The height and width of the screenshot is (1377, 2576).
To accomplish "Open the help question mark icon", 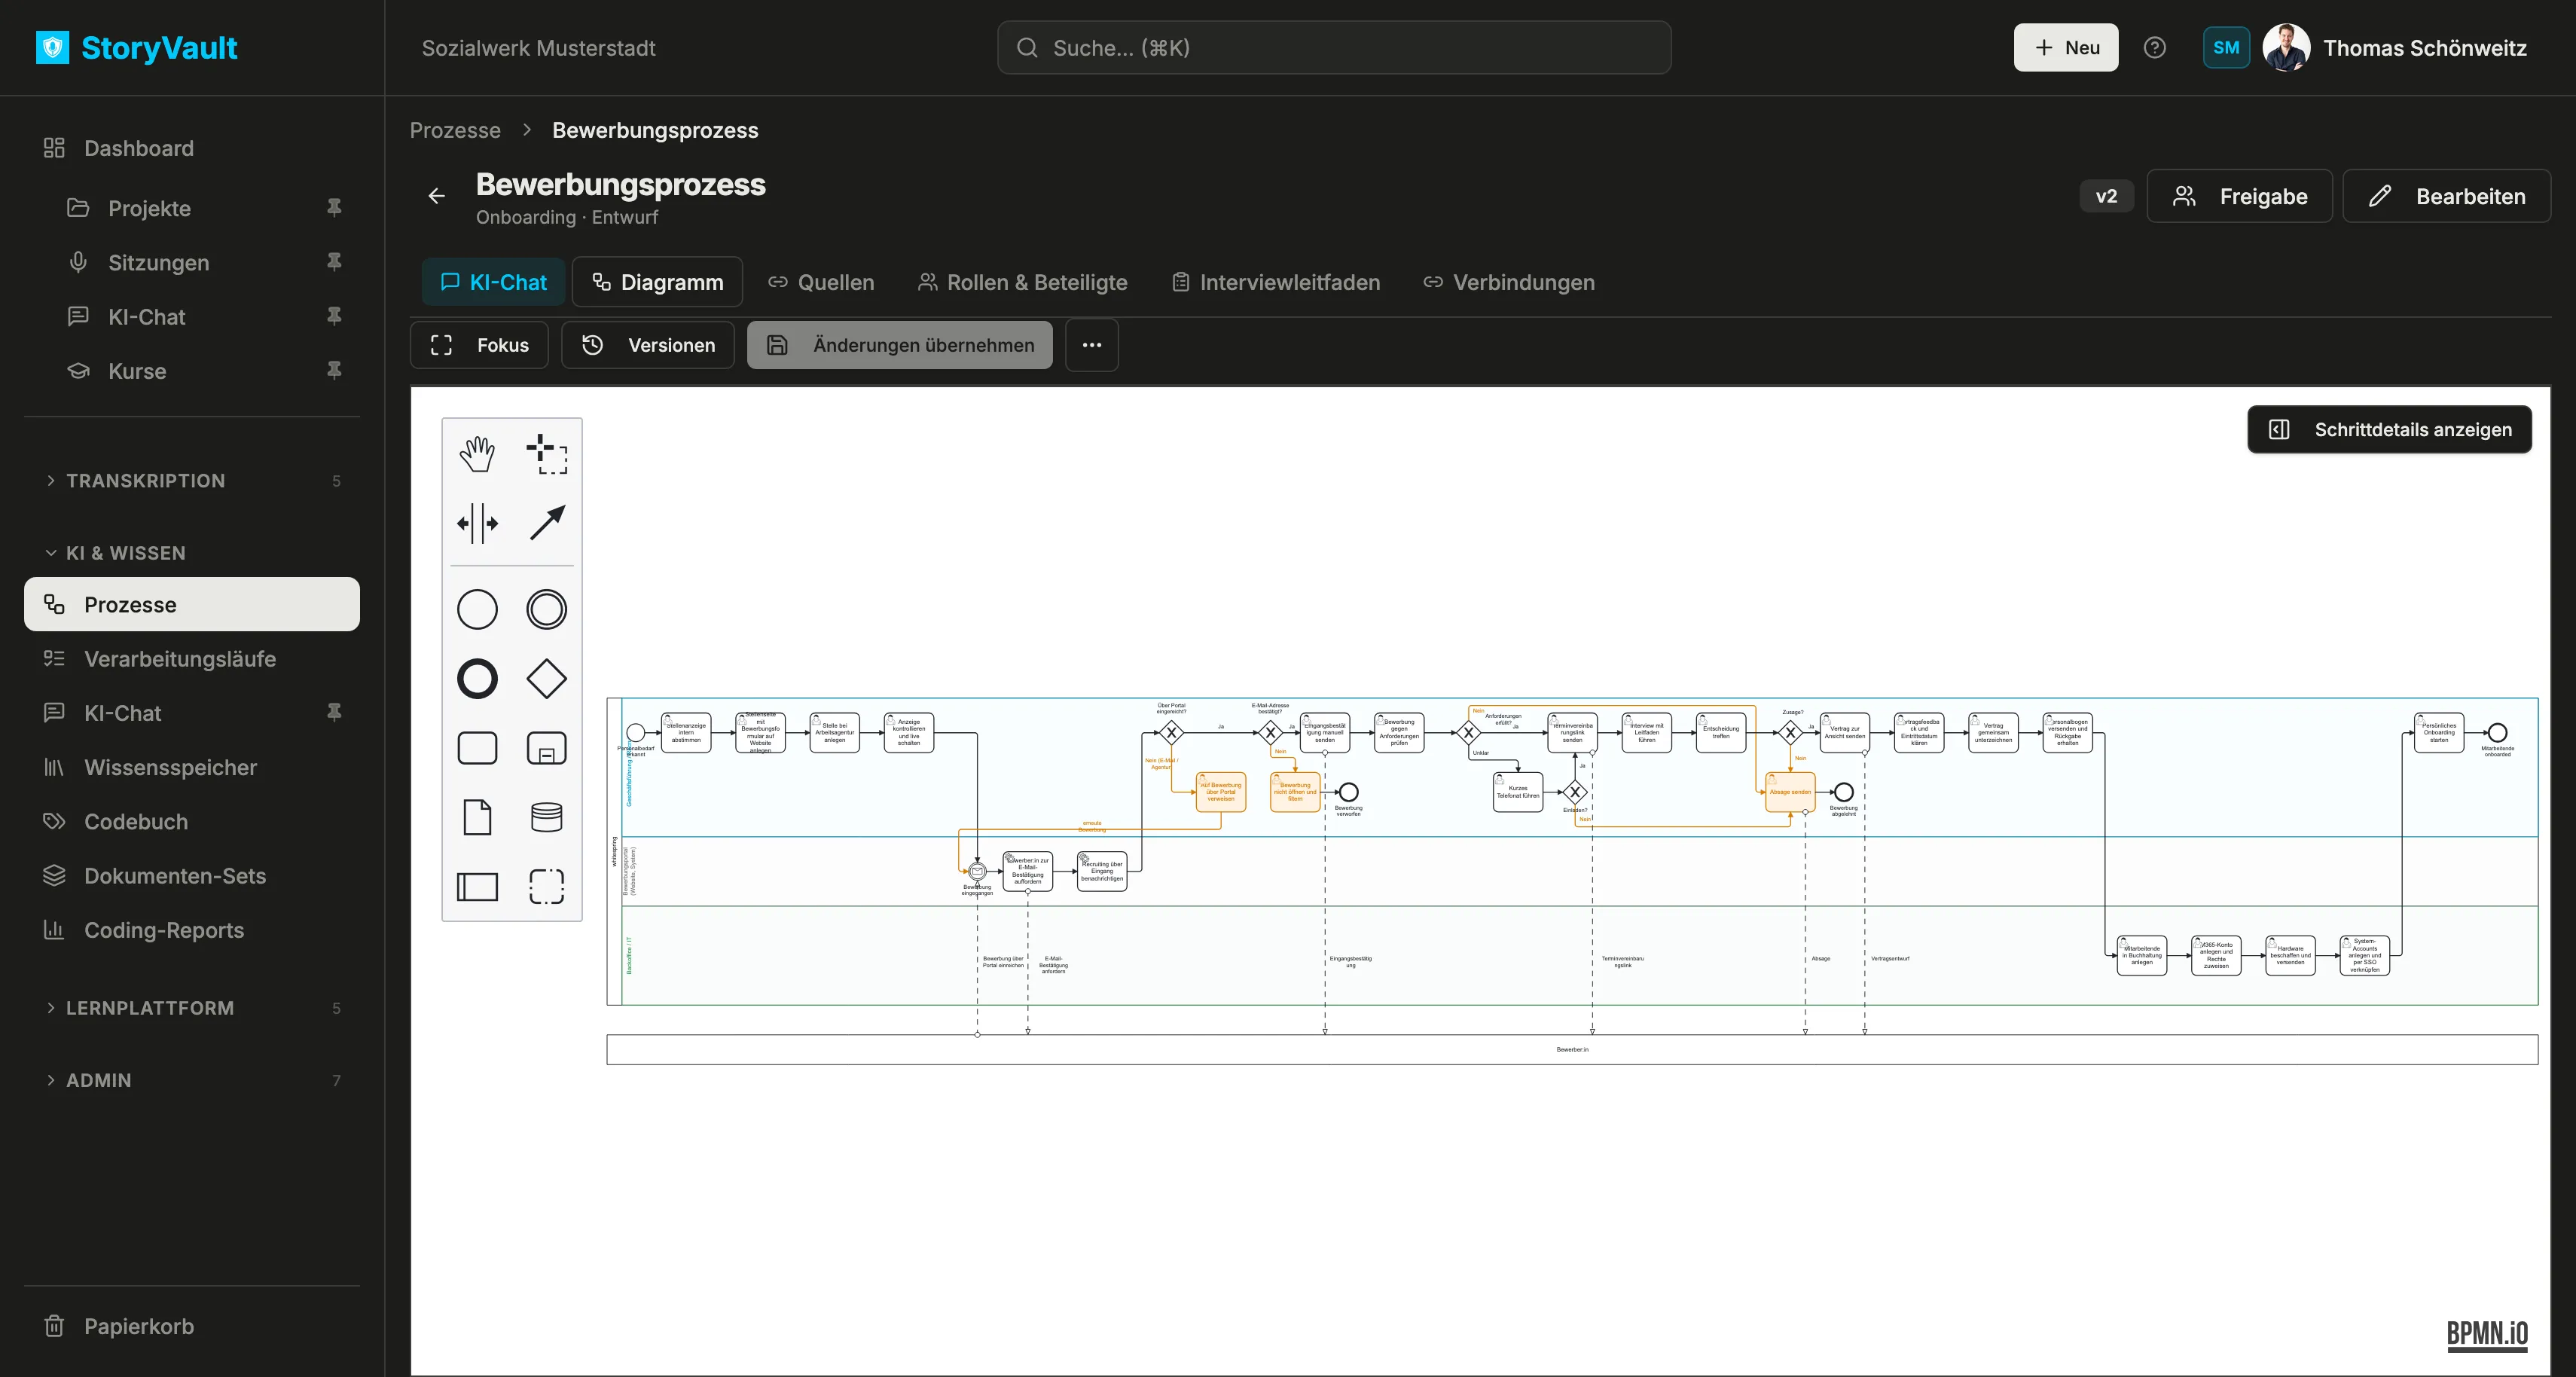I will (x=2155, y=48).
